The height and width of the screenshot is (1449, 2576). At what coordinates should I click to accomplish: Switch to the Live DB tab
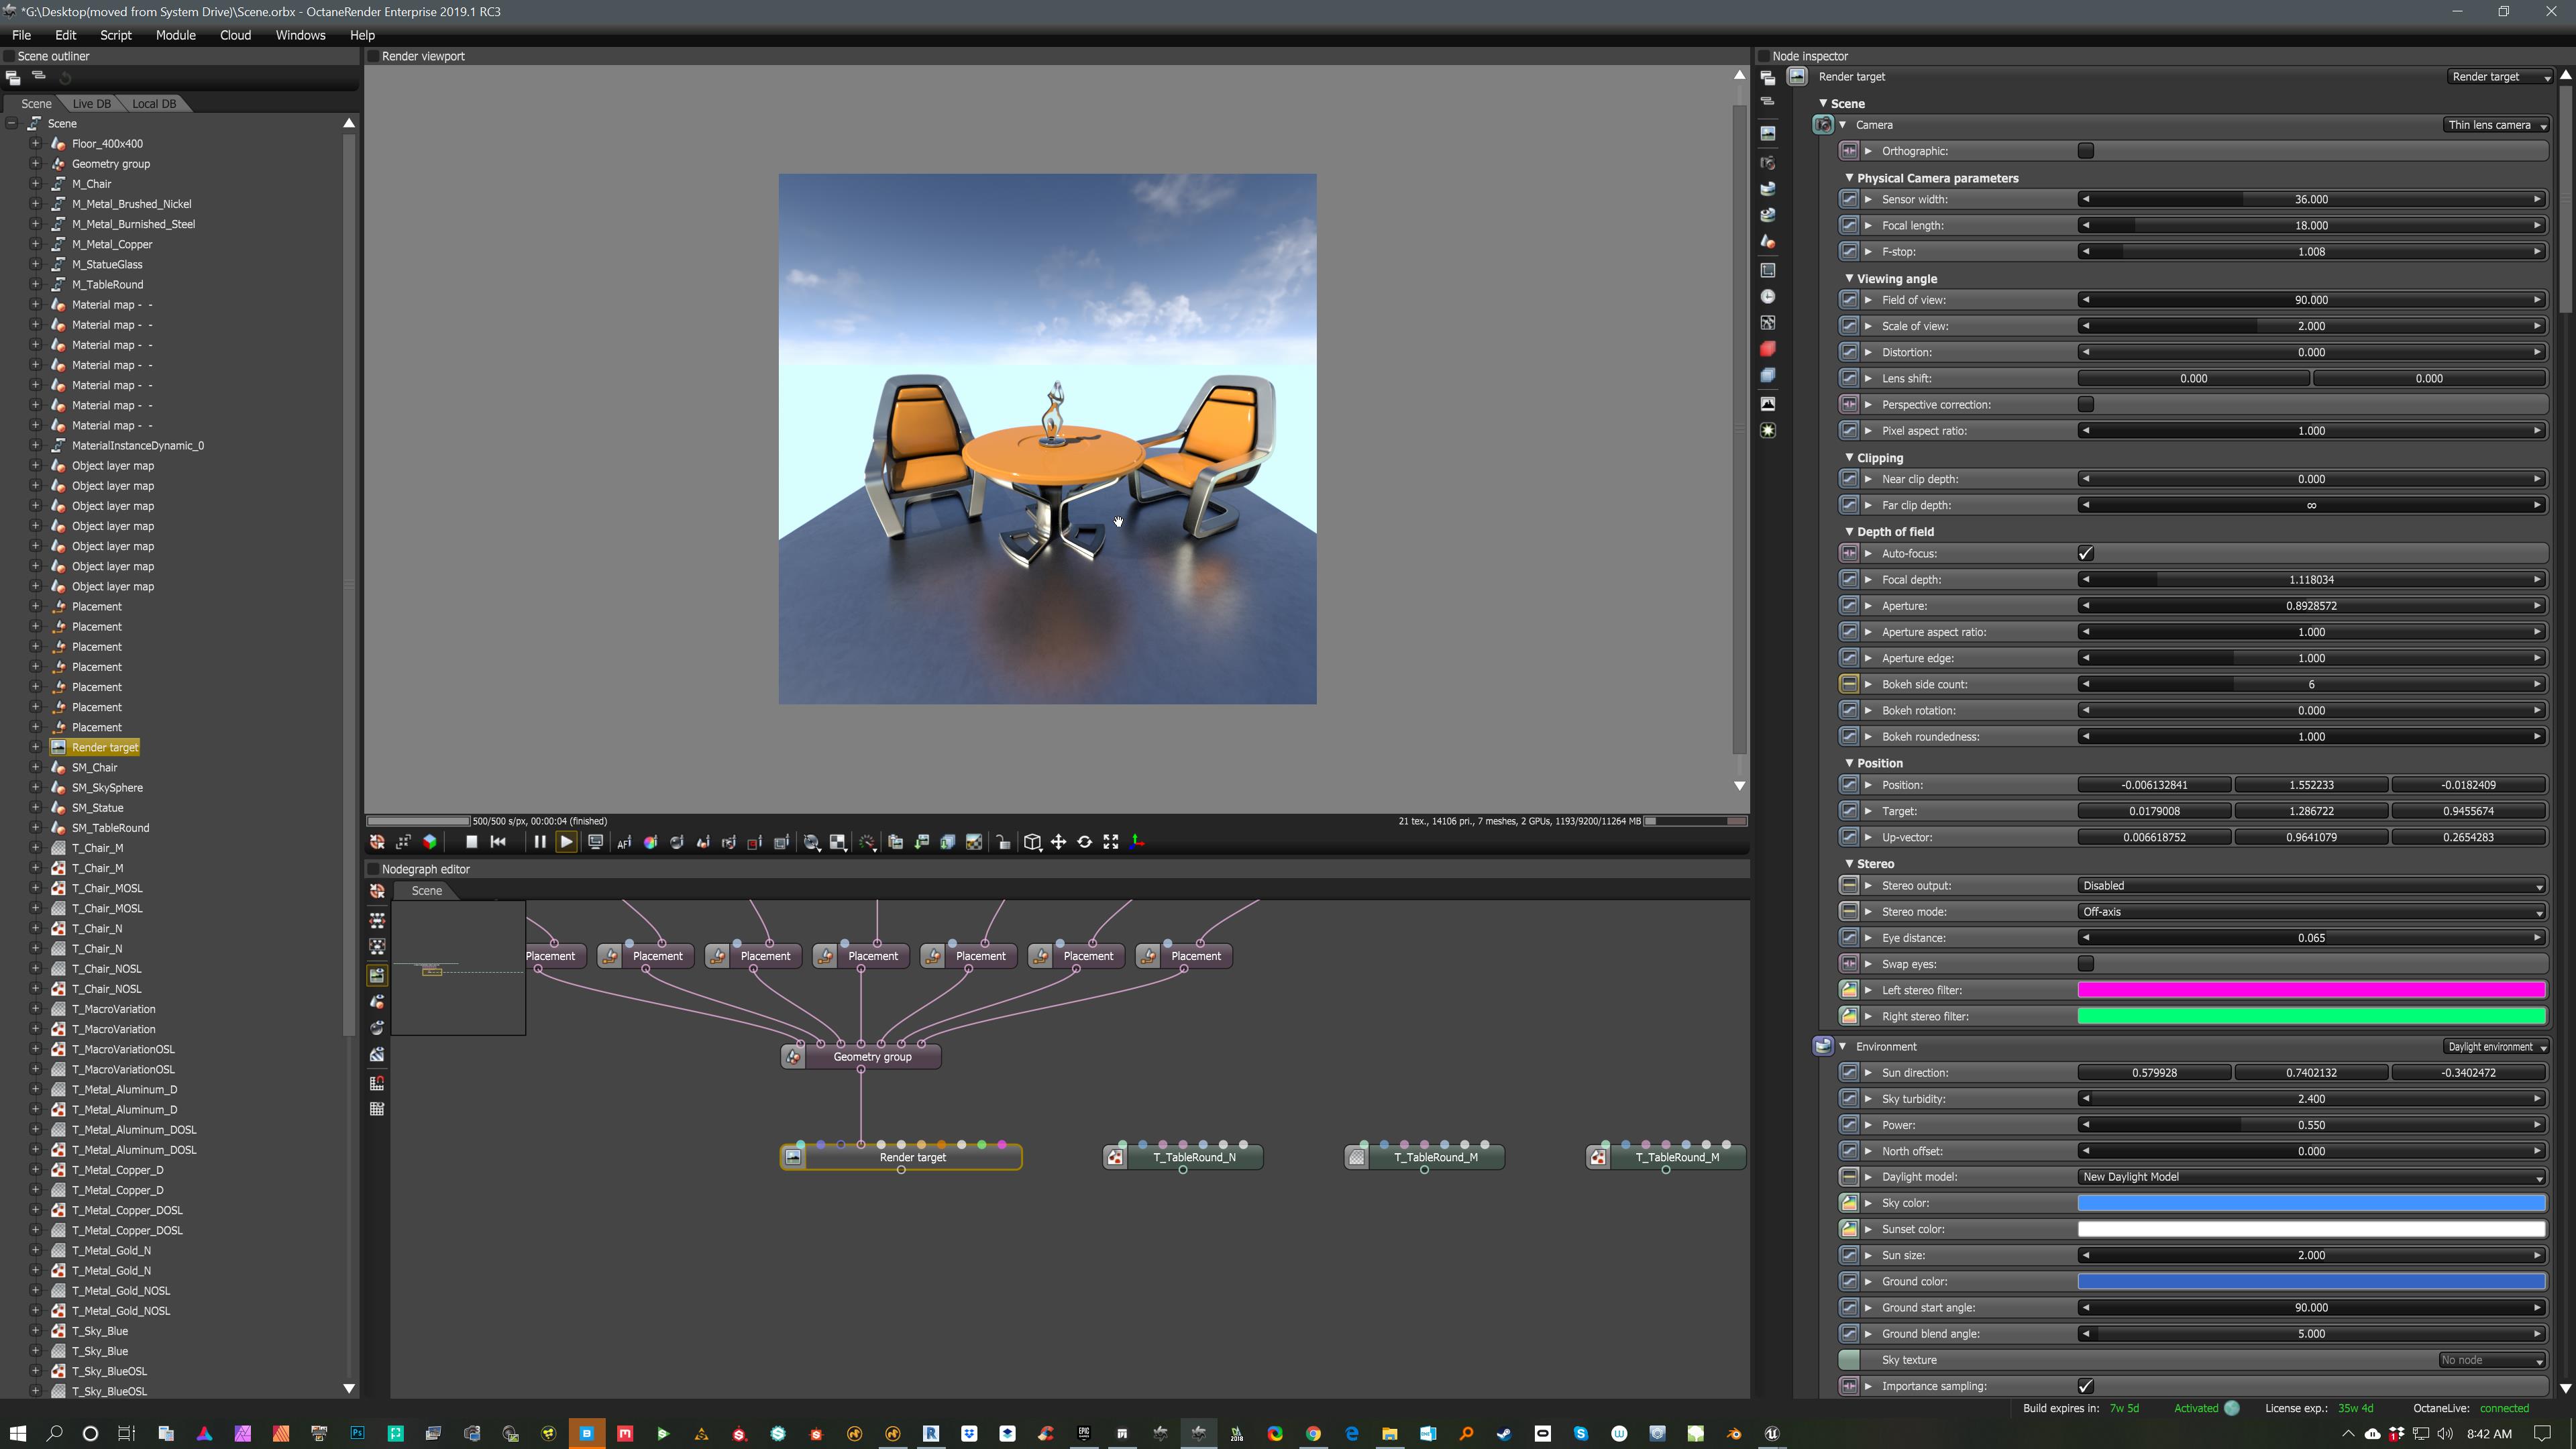(91, 104)
